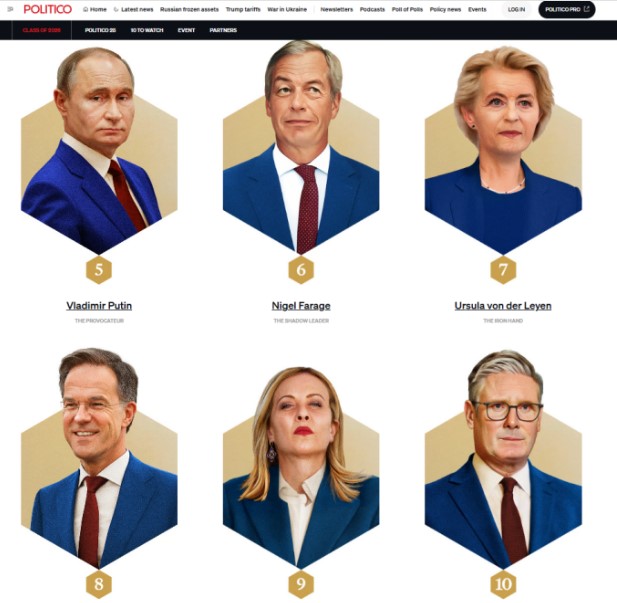Open POLITICO PRO button
Viewport: 617px width, 603px height.
pyautogui.click(x=567, y=9)
